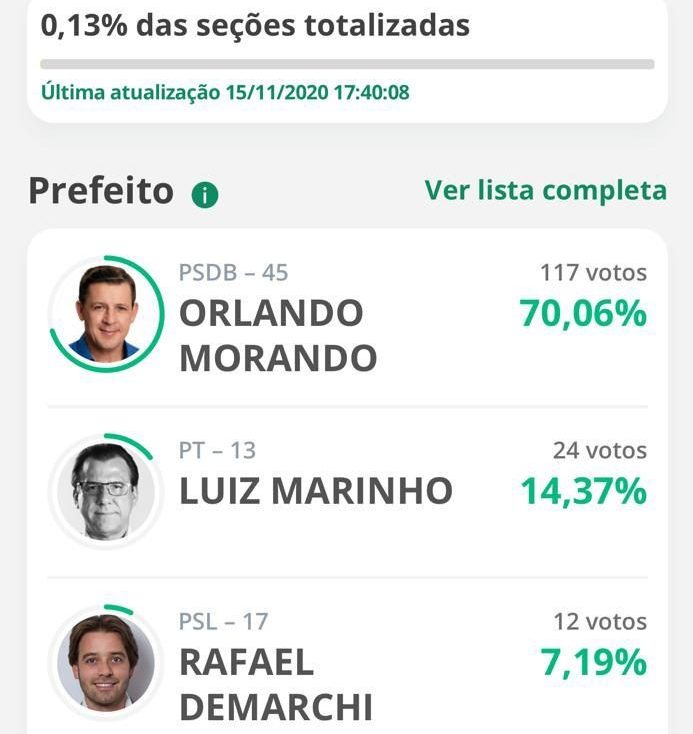The image size is (693, 734).
Task: Click the 117 votos count
Action: [x=593, y=272]
